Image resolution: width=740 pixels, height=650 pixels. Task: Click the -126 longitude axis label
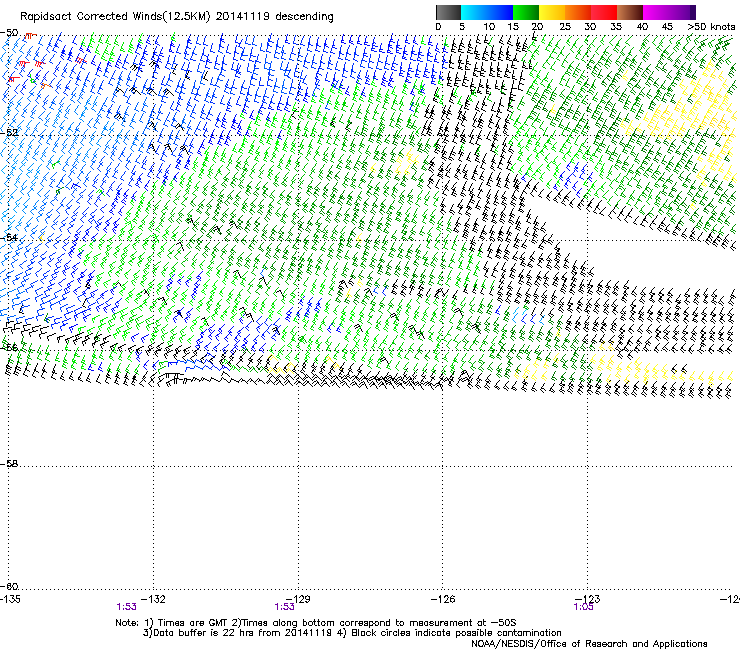pyautogui.click(x=443, y=599)
